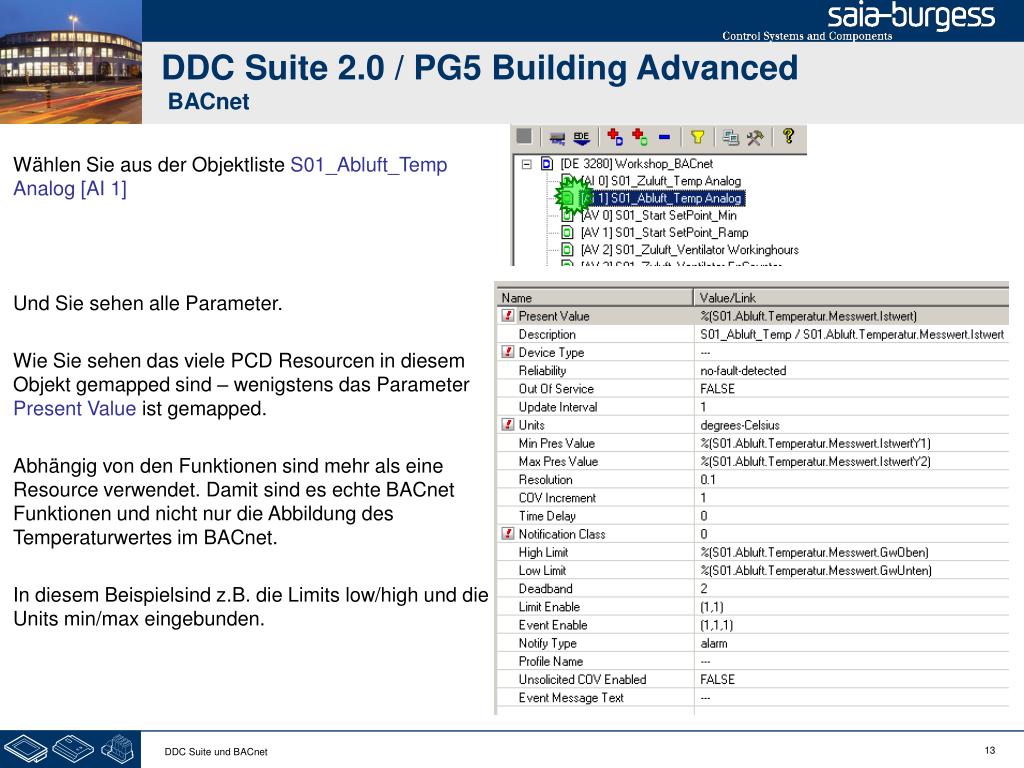Click the EDE export toolbar icon
This screenshot has height=768, width=1024.
point(581,137)
